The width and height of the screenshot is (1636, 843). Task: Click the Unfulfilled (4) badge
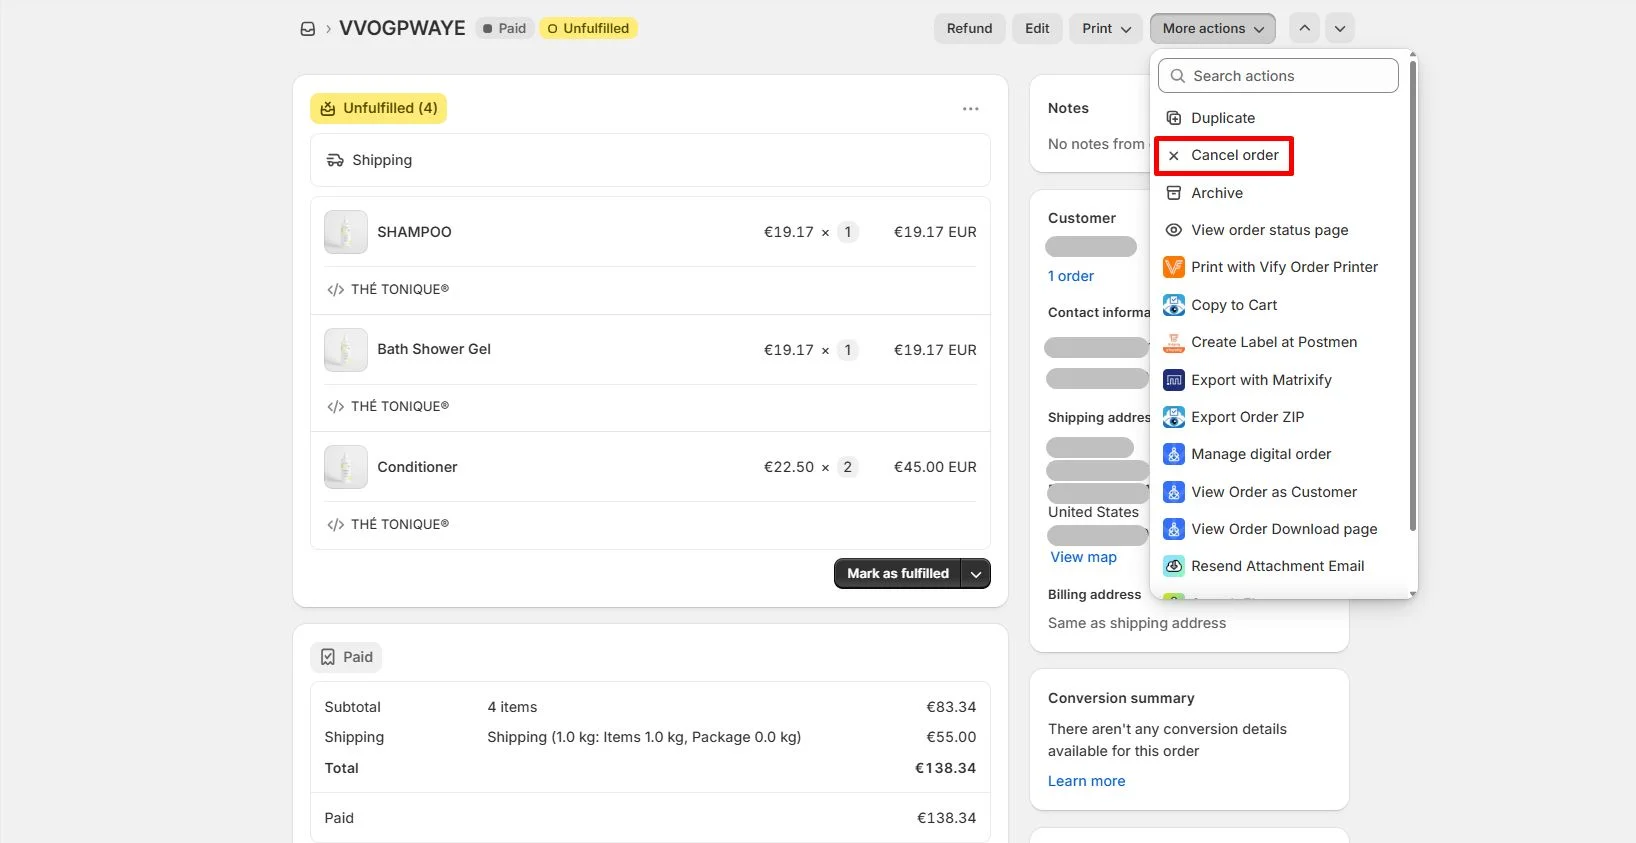379,108
